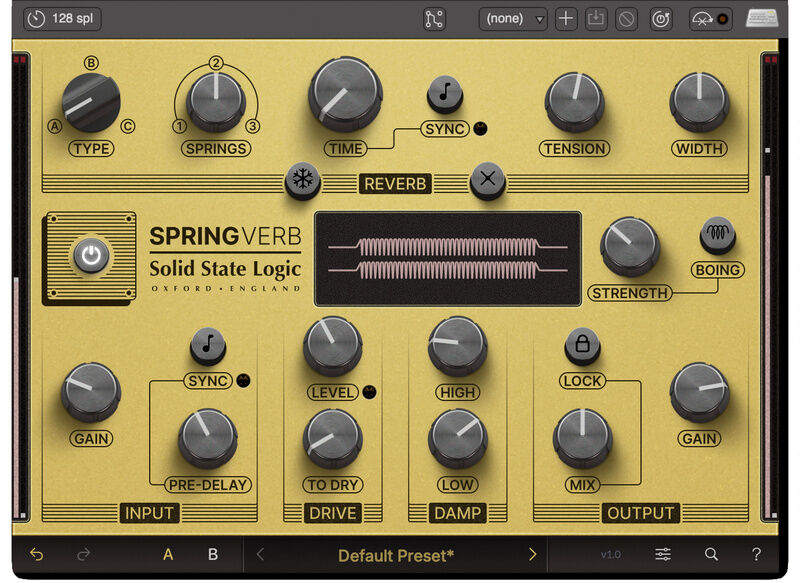Viewport: 800px width, 583px height.
Task: Click the damp HIGH knob
Action: tap(458, 346)
